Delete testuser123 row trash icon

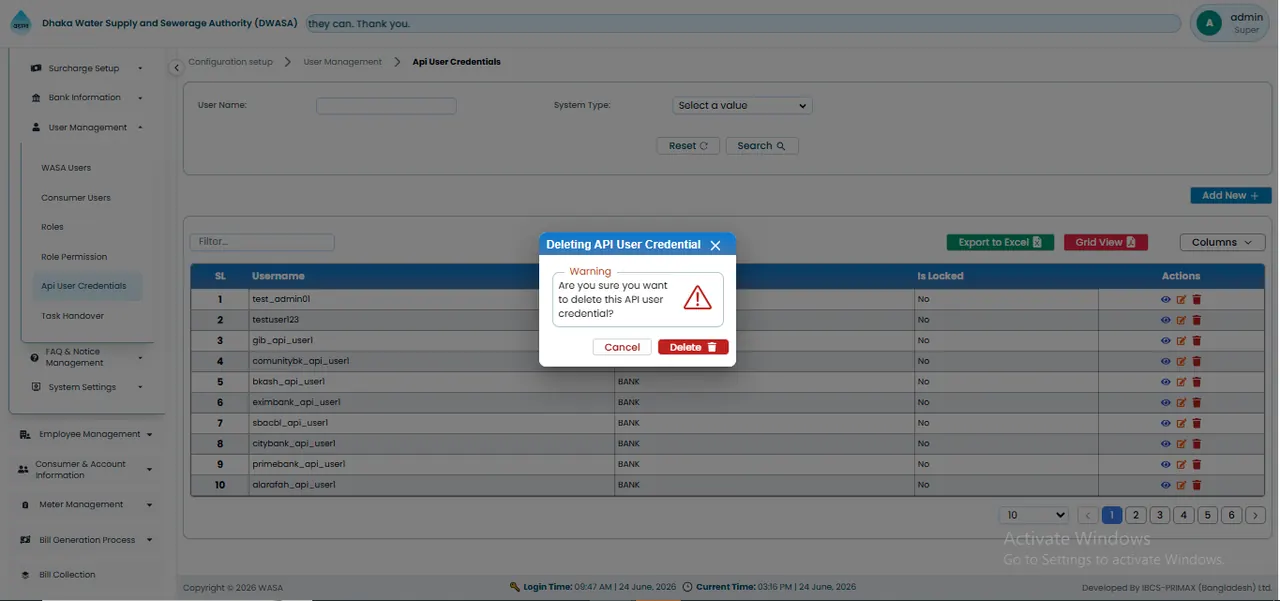click(1197, 320)
